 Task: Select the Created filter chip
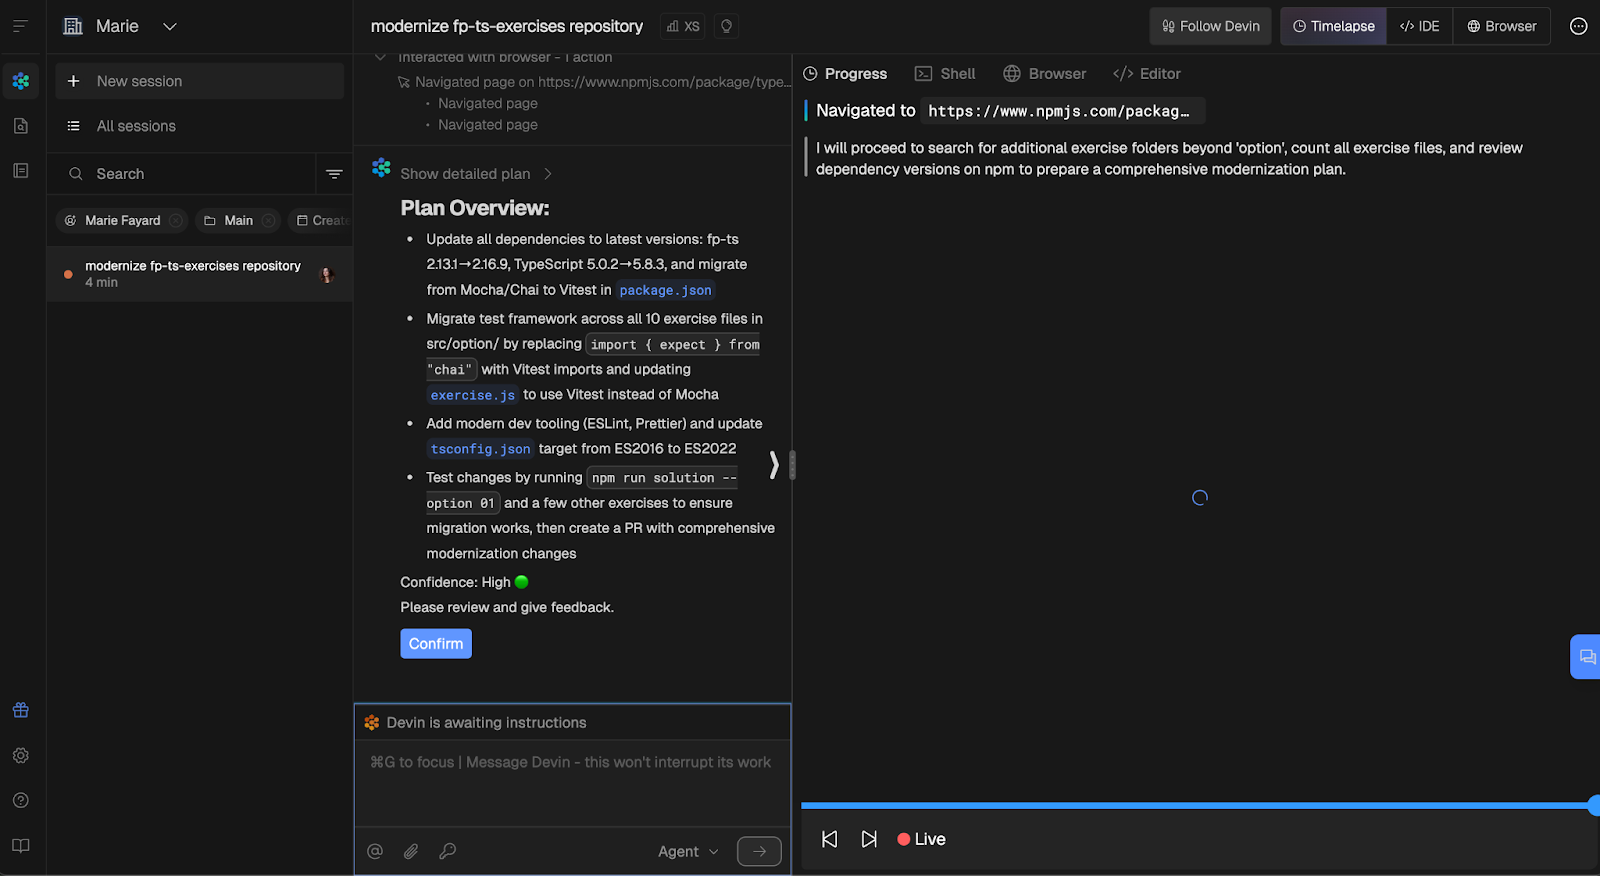pos(320,220)
